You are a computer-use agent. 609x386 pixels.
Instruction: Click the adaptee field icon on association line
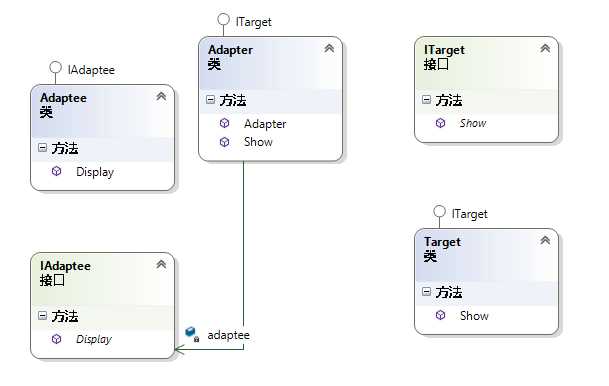pyautogui.click(x=192, y=334)
